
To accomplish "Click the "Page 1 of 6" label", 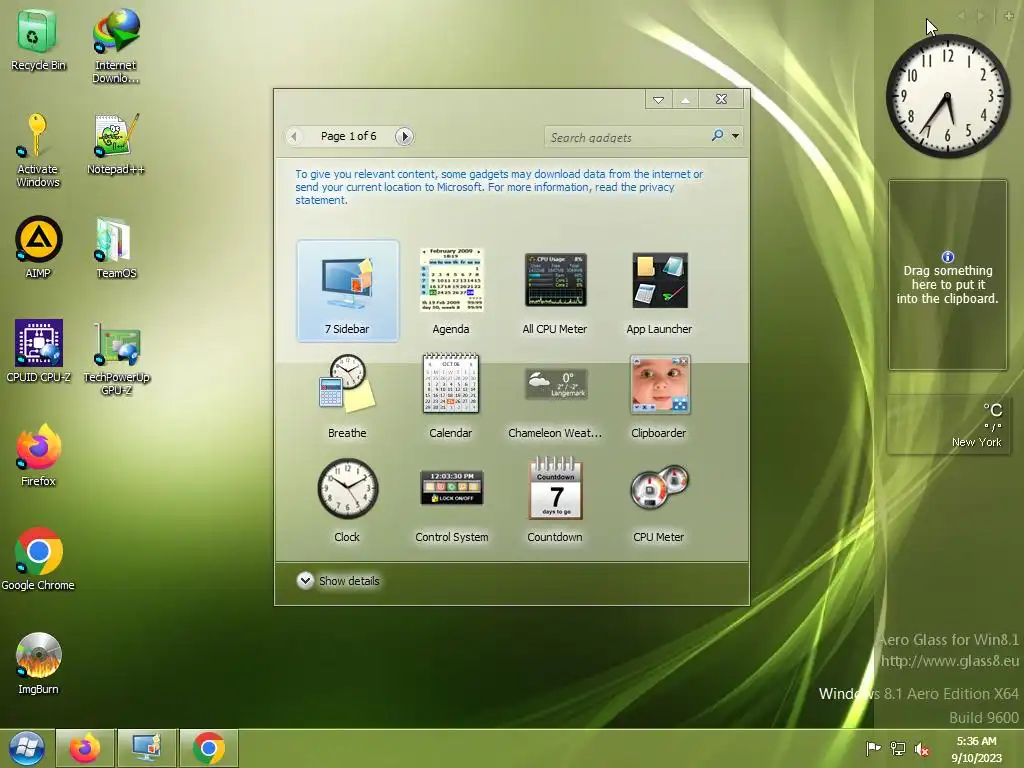I will [x=349, y=136].
